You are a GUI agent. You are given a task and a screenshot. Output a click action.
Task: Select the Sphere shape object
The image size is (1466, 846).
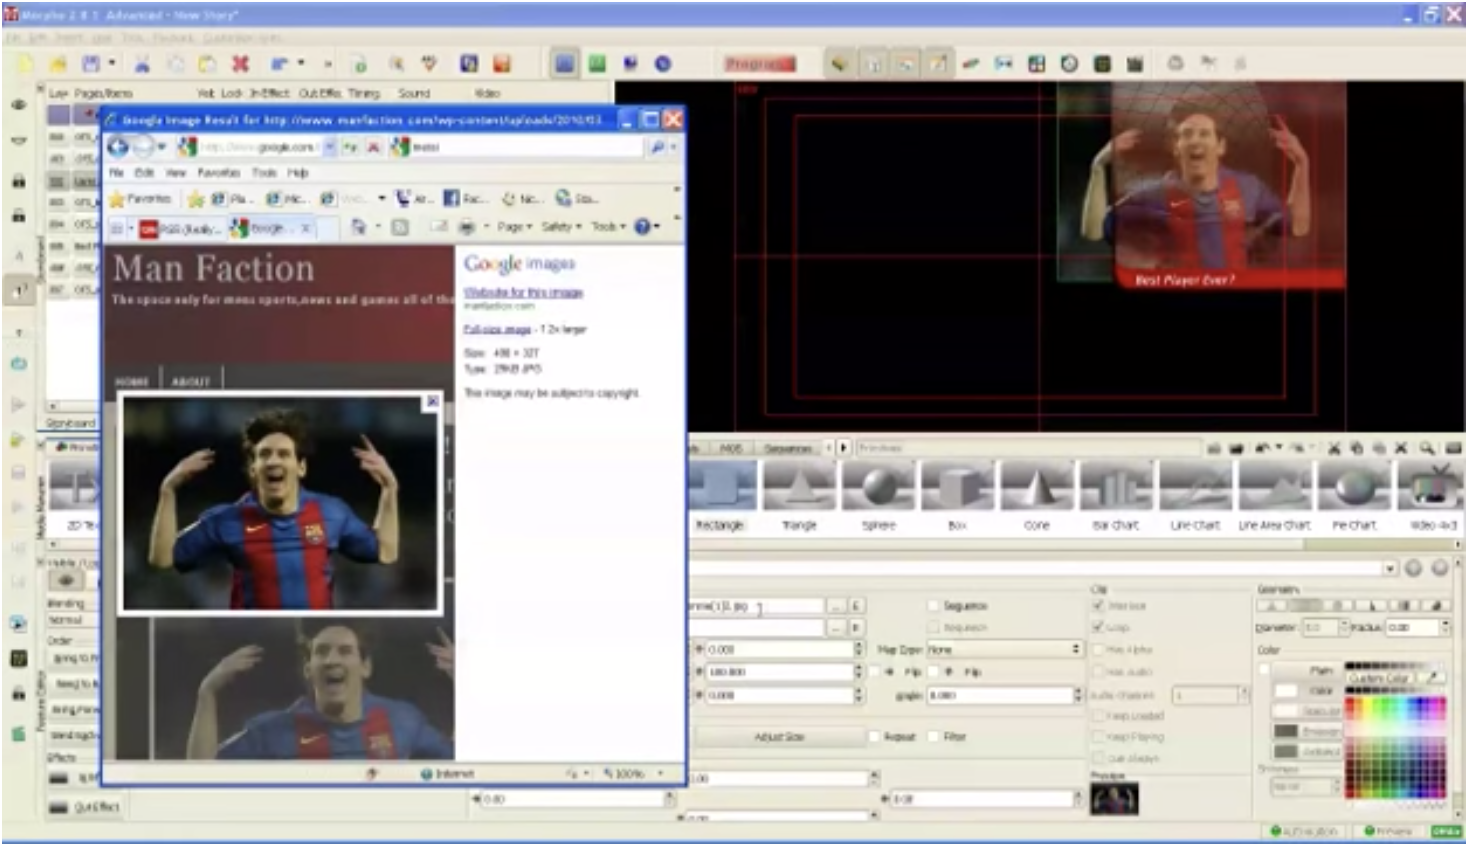(878, 495)
